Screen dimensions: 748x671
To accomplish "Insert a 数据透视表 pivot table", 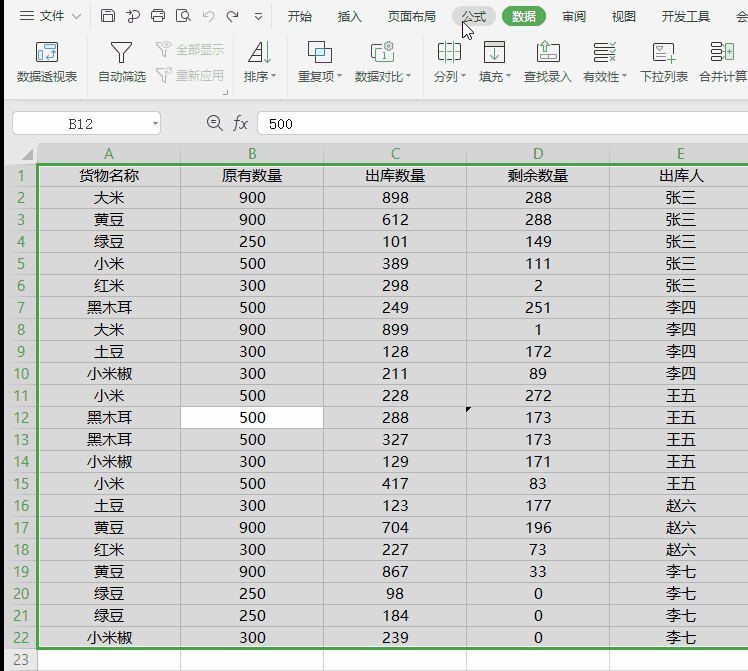I will click(47, 62).
